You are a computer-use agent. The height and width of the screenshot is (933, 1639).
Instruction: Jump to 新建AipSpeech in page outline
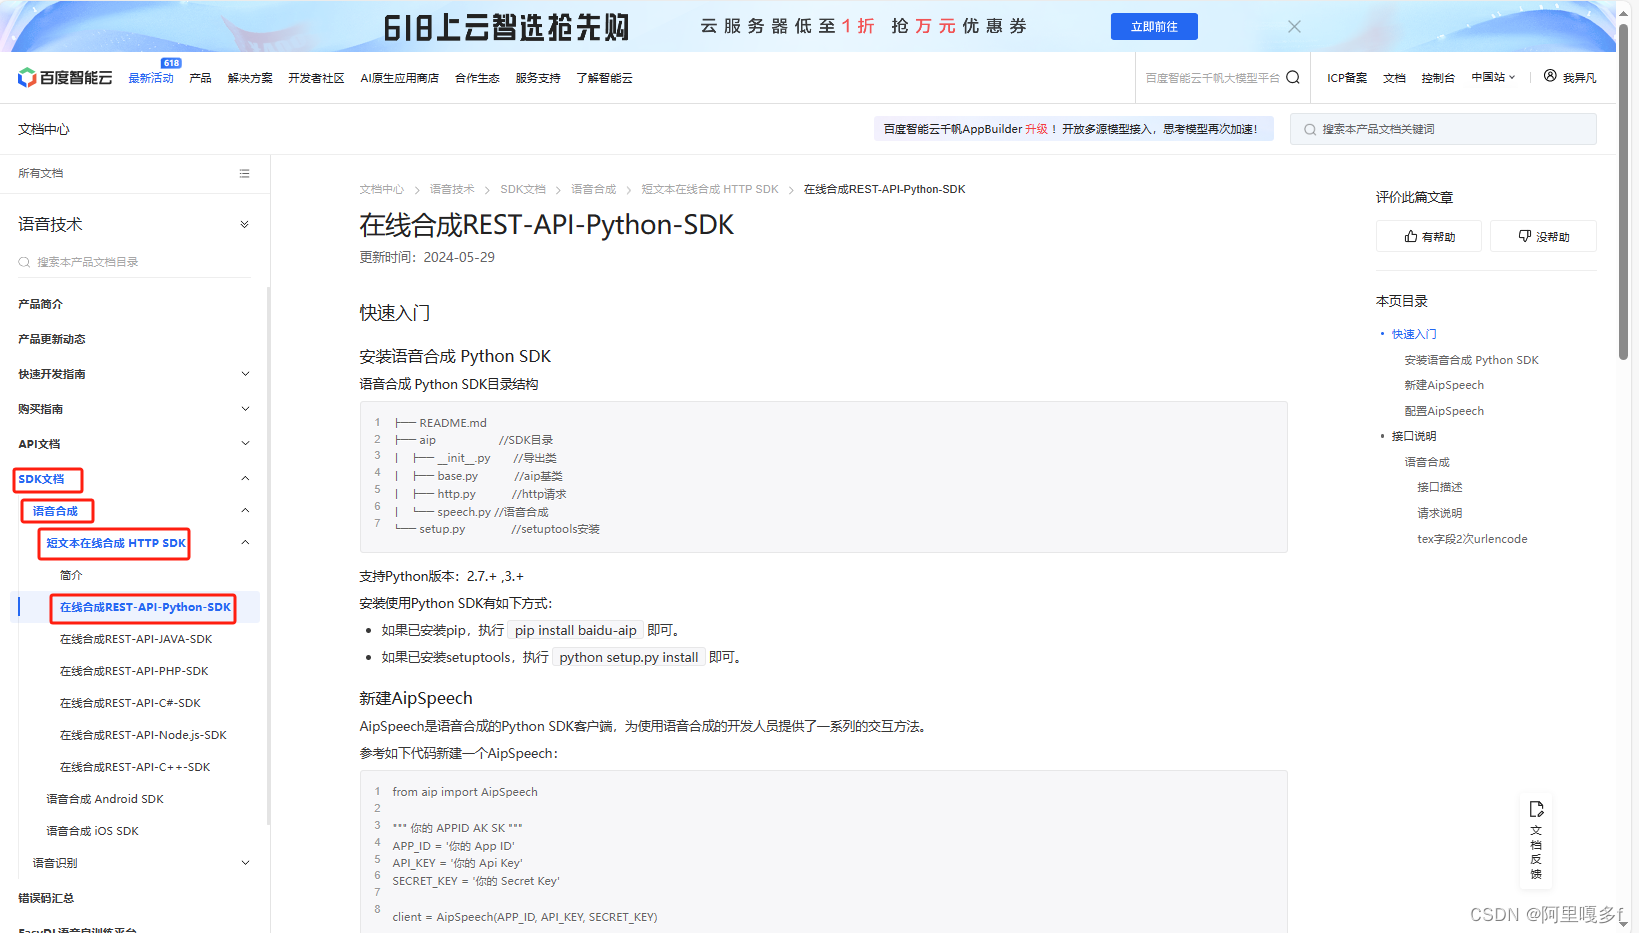click(x=1444, y=385)
